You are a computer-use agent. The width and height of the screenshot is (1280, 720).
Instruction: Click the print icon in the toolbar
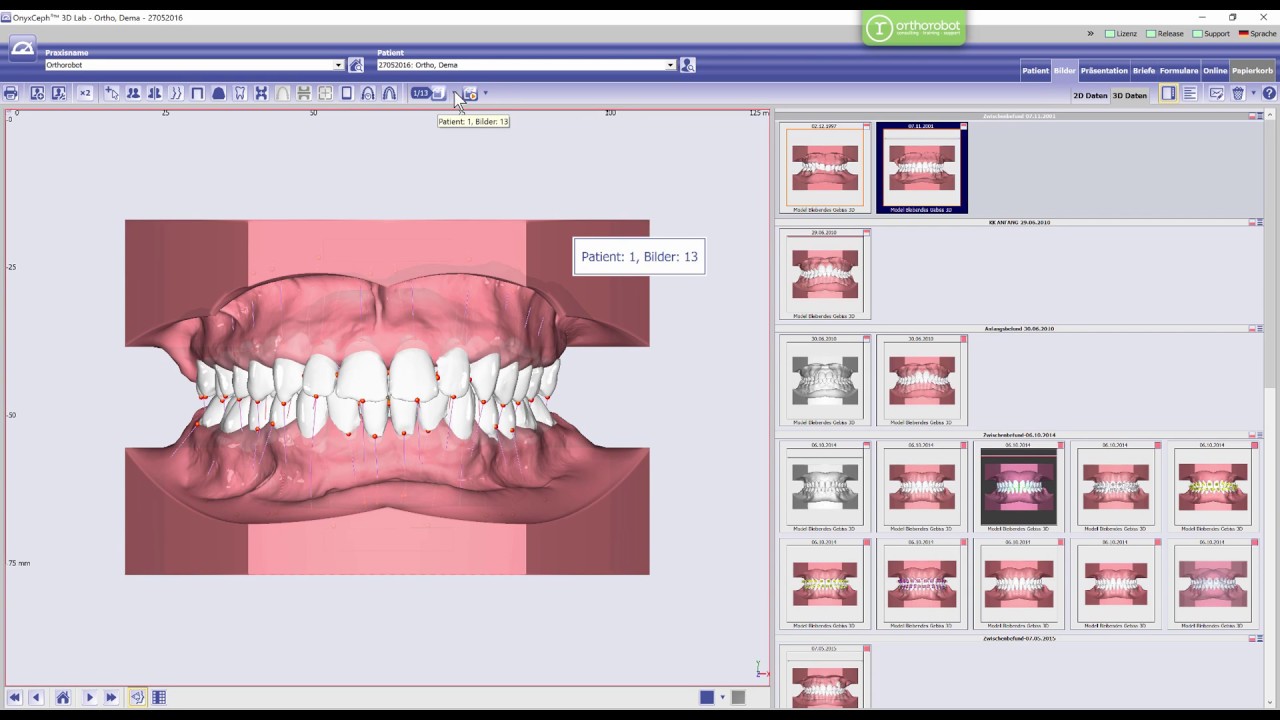[10, 93]
